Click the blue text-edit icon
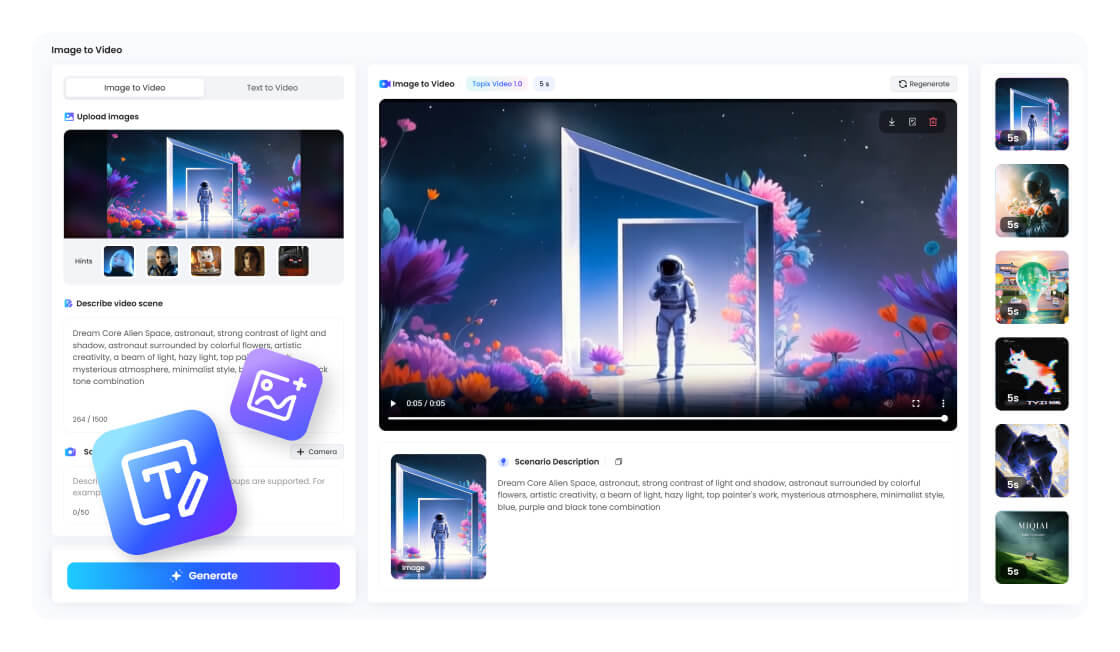Image resolution: width=1120 pixels, height=652 pixels. point(165,482)
